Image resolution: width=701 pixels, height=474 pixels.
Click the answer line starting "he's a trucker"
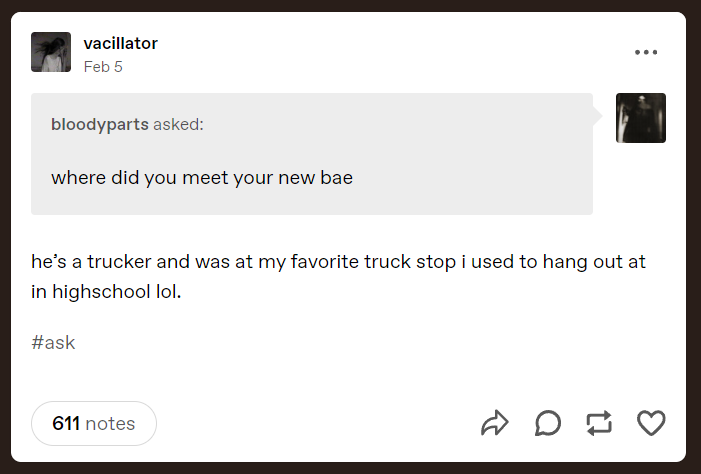coord(338,263)
